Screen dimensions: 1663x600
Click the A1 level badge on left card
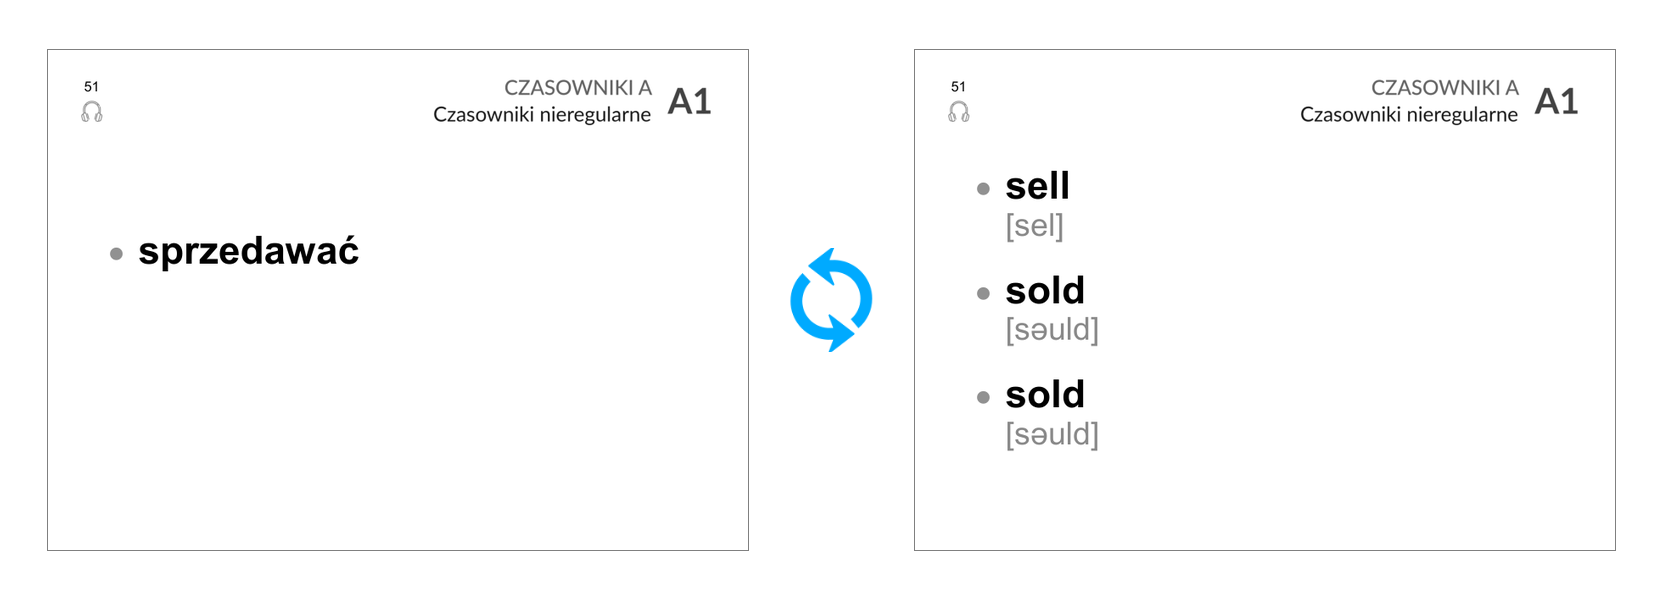point(689,101)
